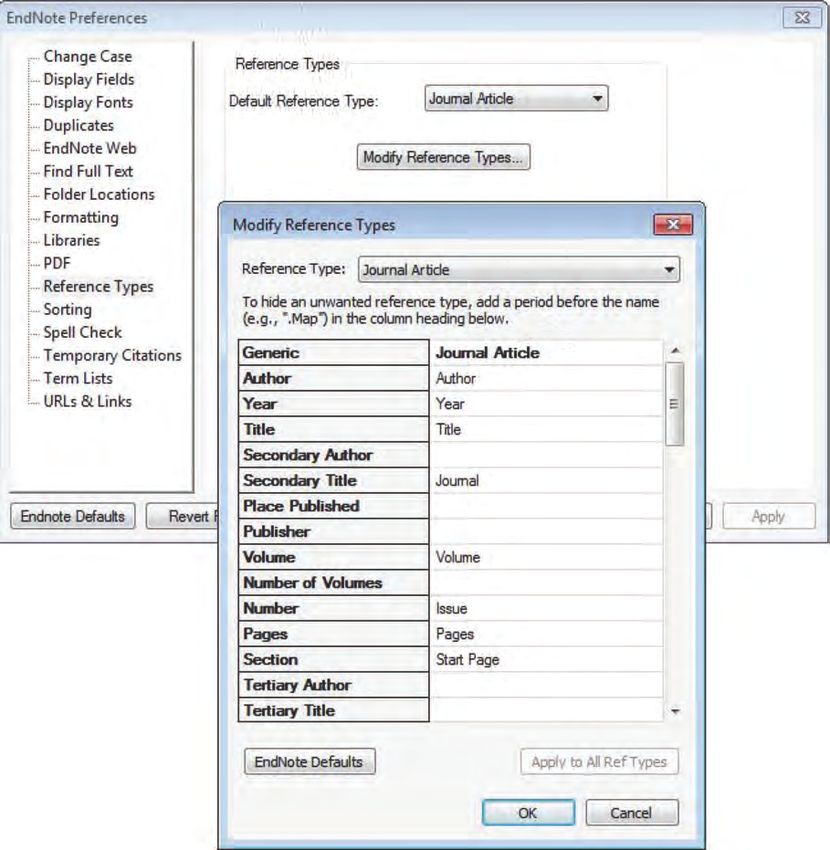Open Display Fonts preferences
The width and height of the screenshot is (830, 850).
88,102
